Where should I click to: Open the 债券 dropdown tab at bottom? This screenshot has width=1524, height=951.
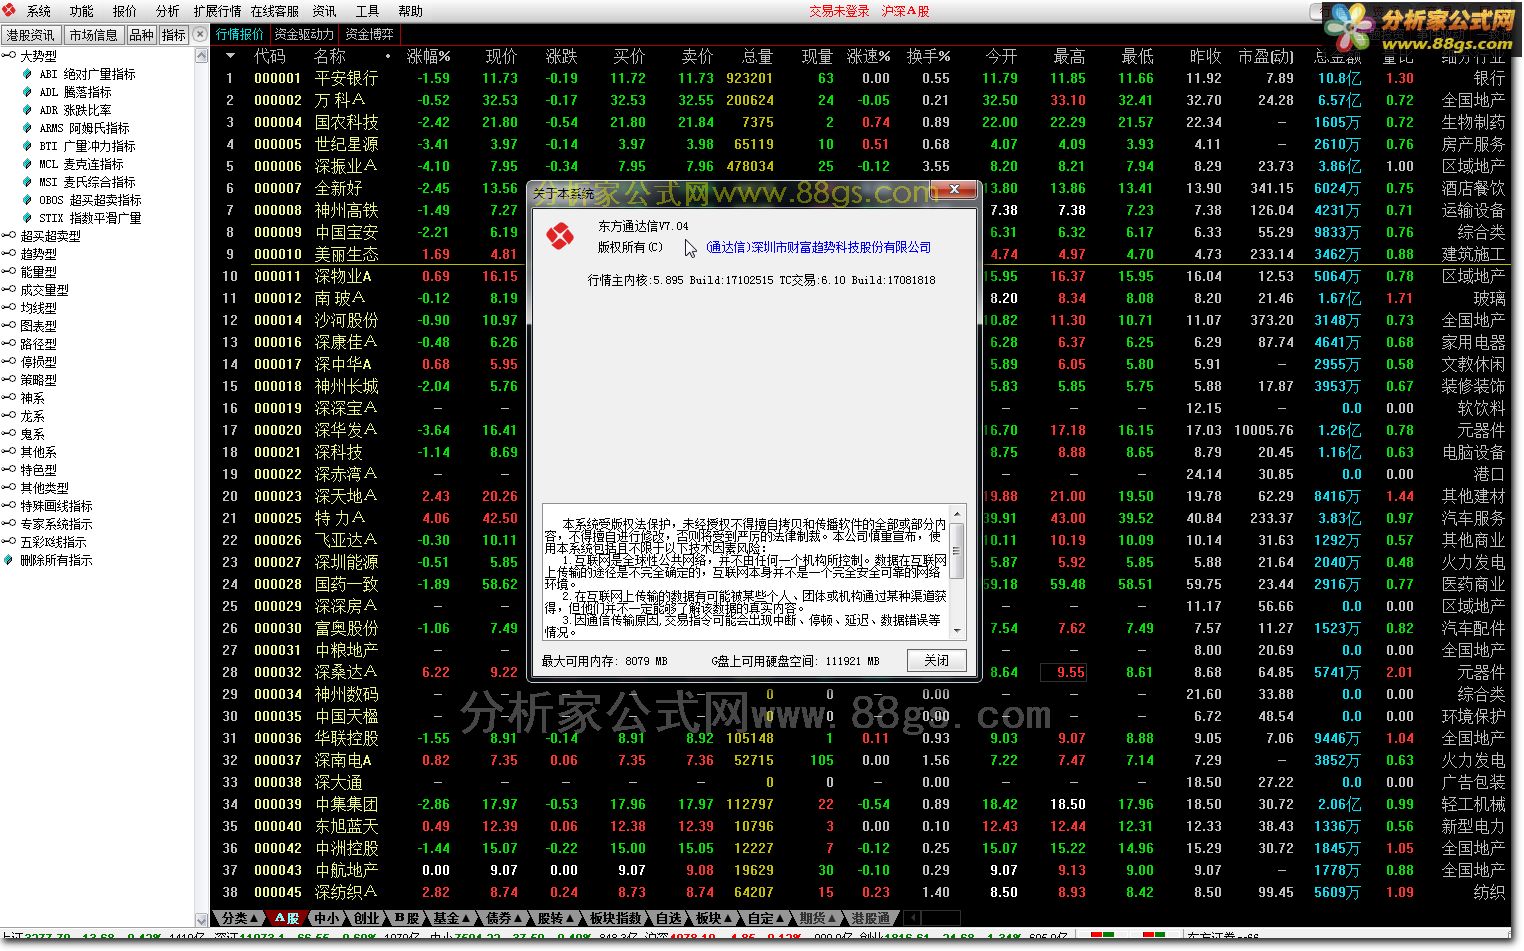503,918
